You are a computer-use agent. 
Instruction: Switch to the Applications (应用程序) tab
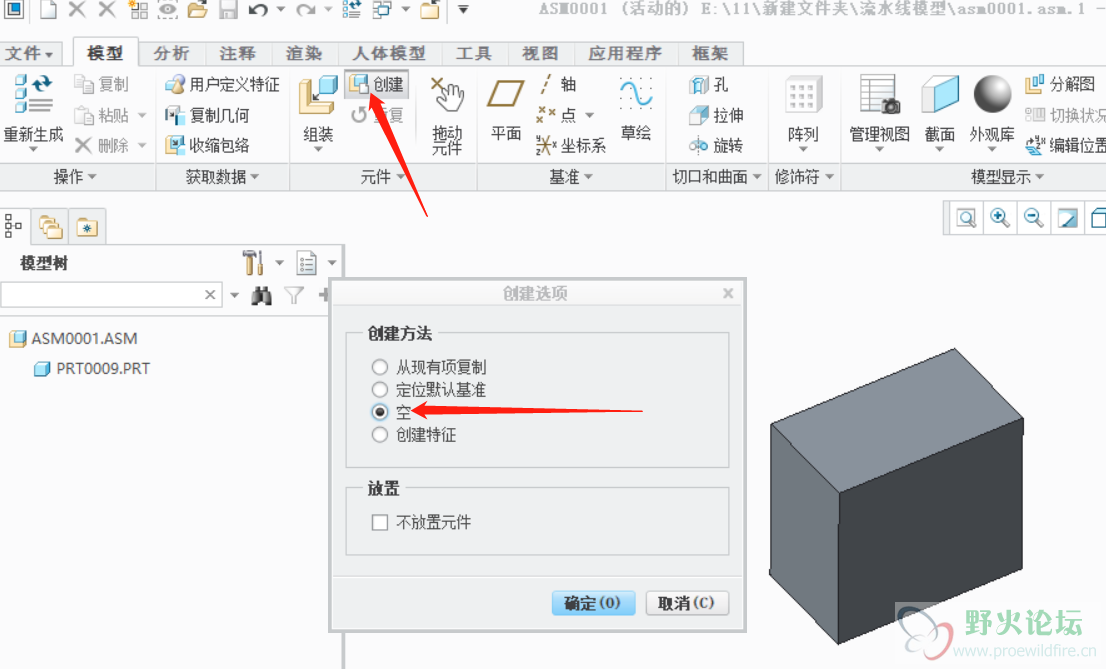coord(625,54)
